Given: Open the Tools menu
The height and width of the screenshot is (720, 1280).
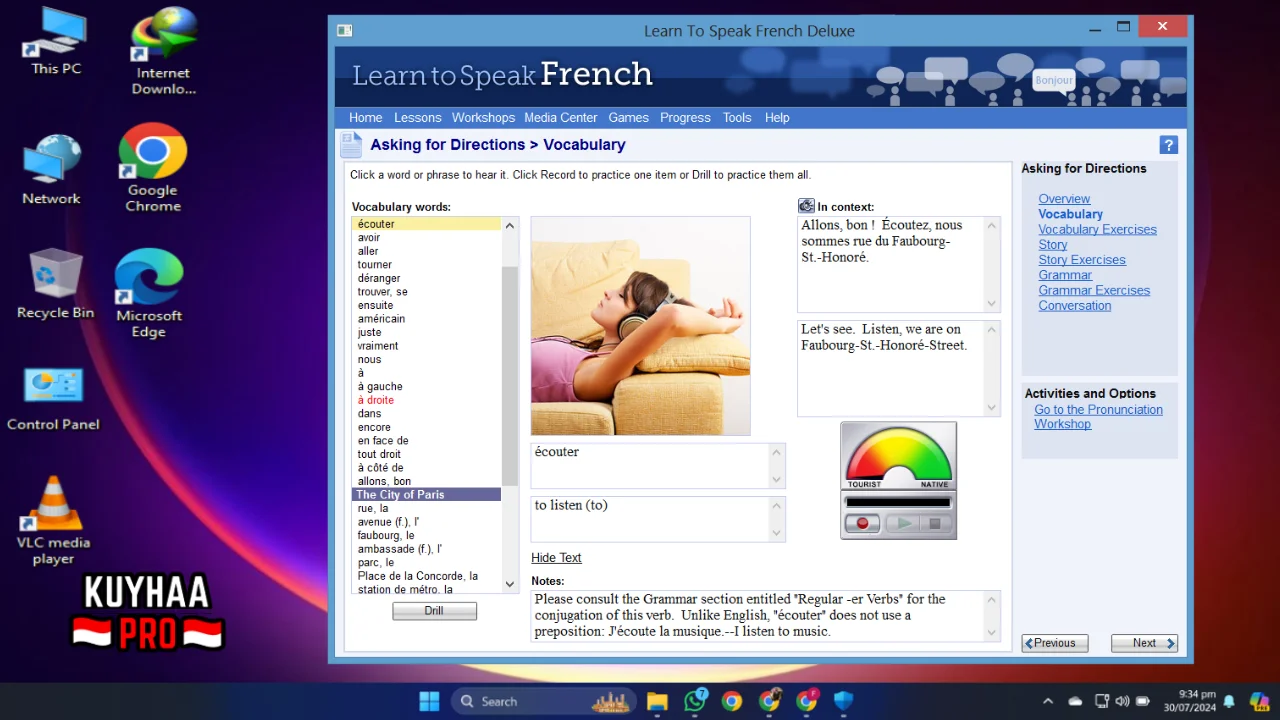Looking at the screenshot, I should [x=737, y=118].
